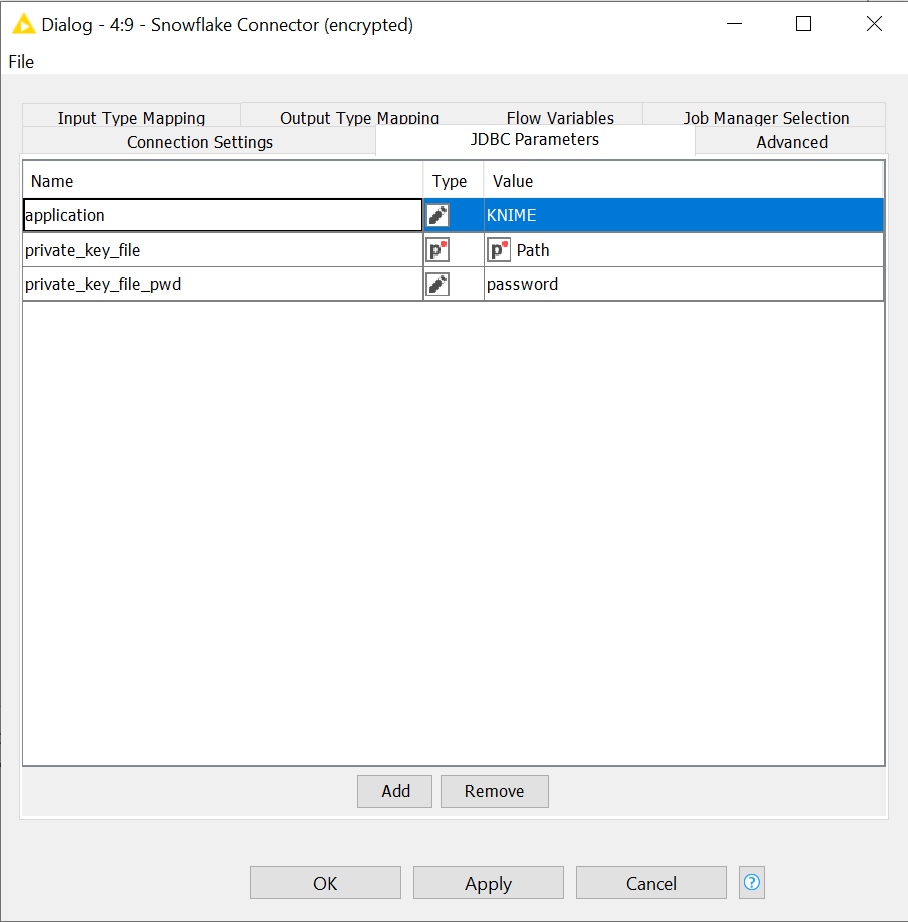
Task: Click the path type icon for private_key_file
Action: pyautogui.click(x=438, y=250)
